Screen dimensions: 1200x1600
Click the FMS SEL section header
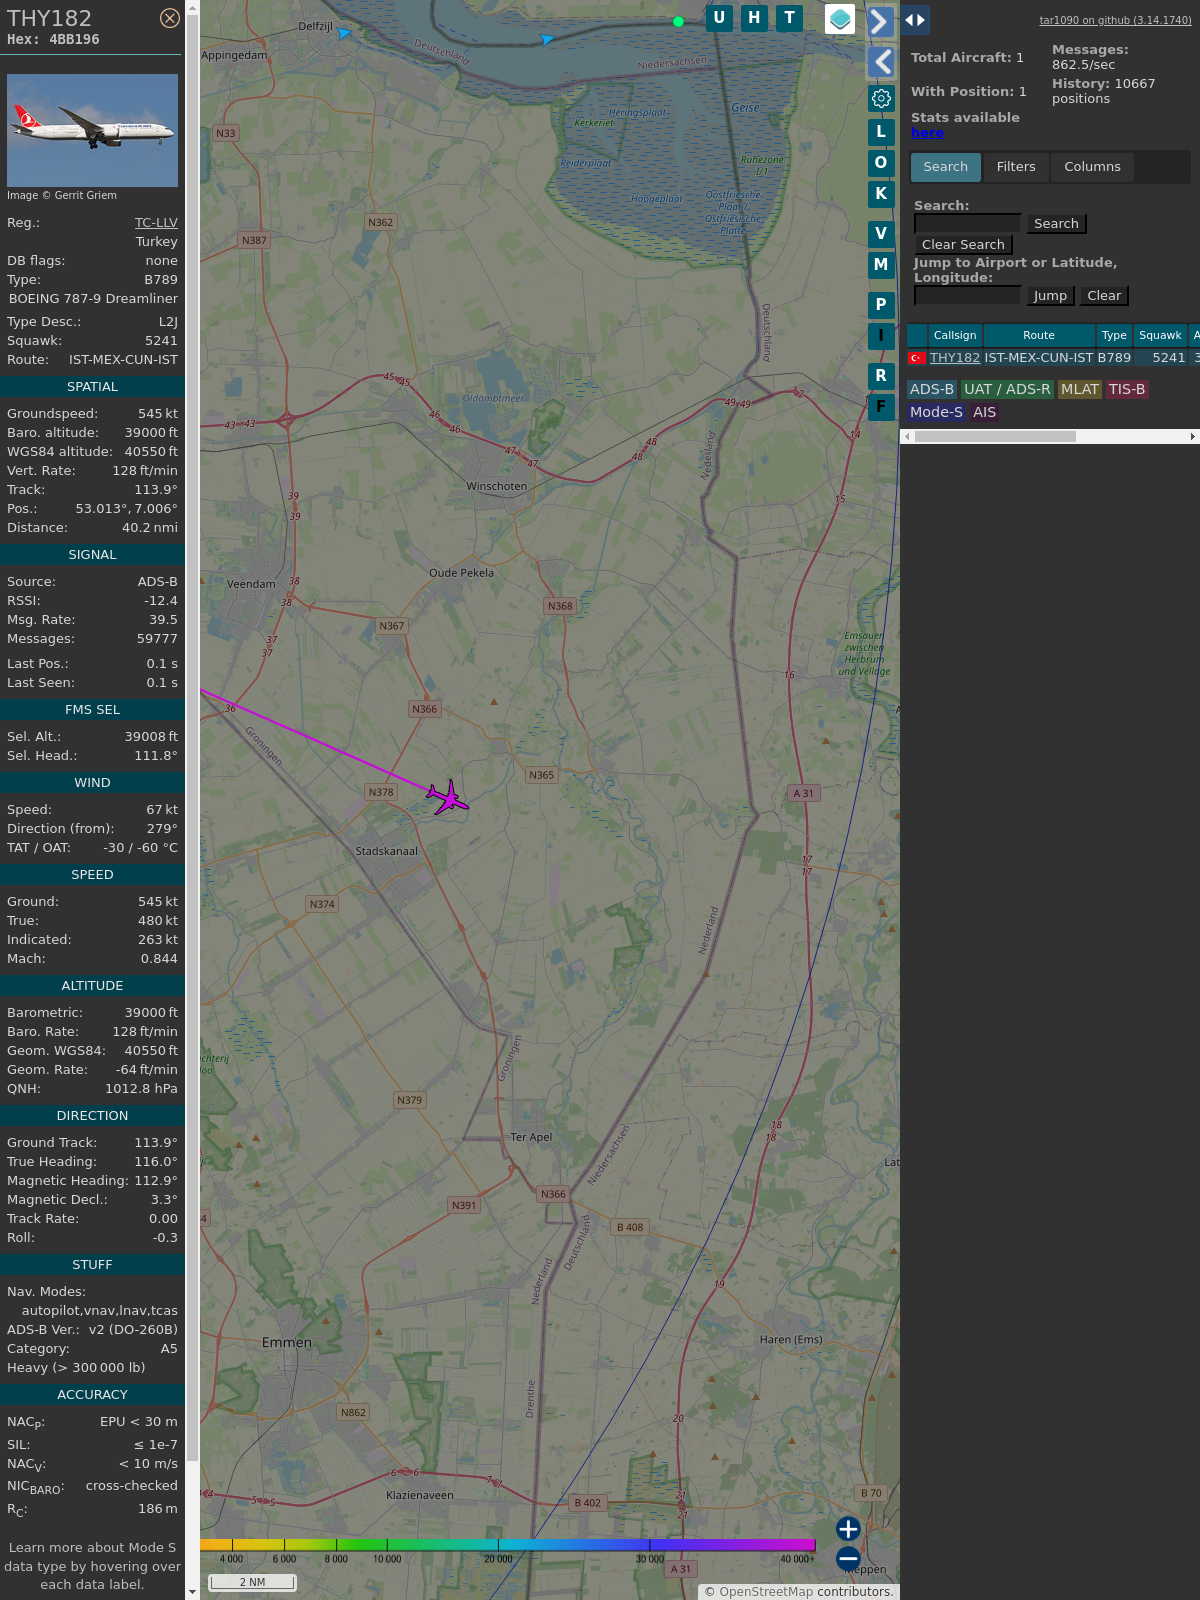point(92,710)
